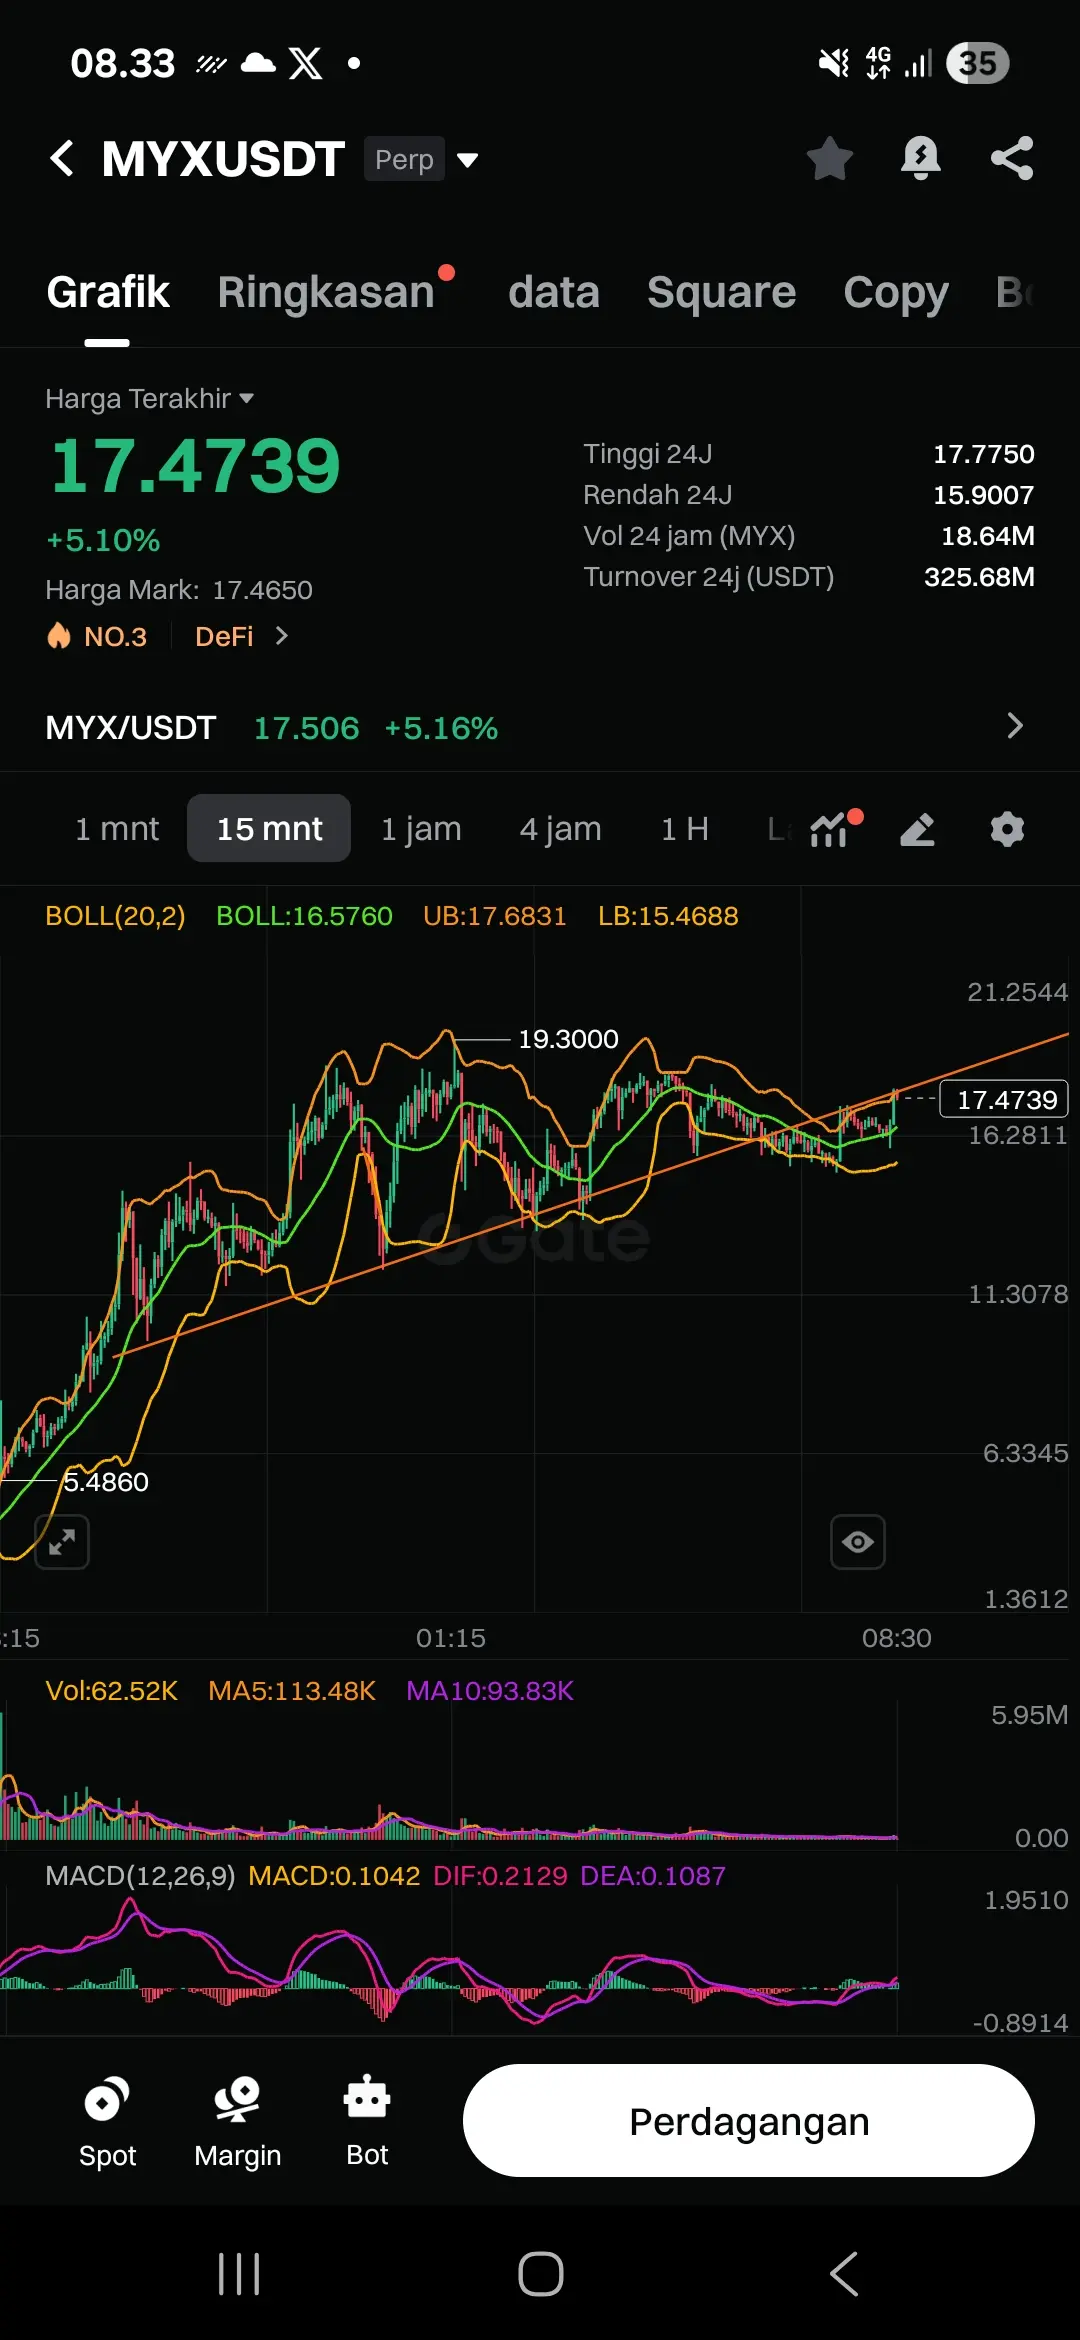Tap the Vol:62.52K volume label
Image resolution: width=1080 pixels, height=2340 pixels.
(111, 1691)
